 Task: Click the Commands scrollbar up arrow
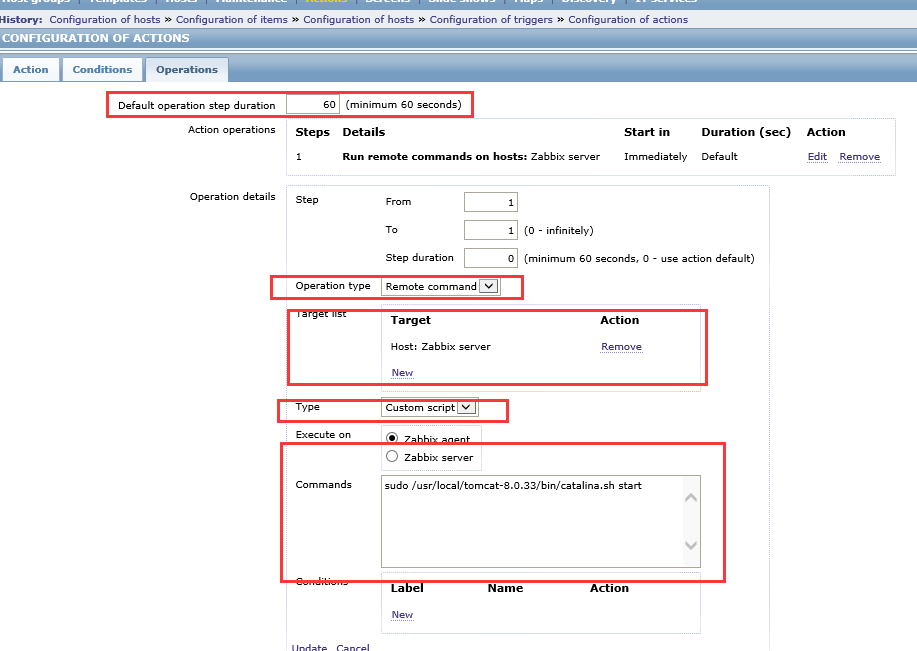(x=691, y=498)
